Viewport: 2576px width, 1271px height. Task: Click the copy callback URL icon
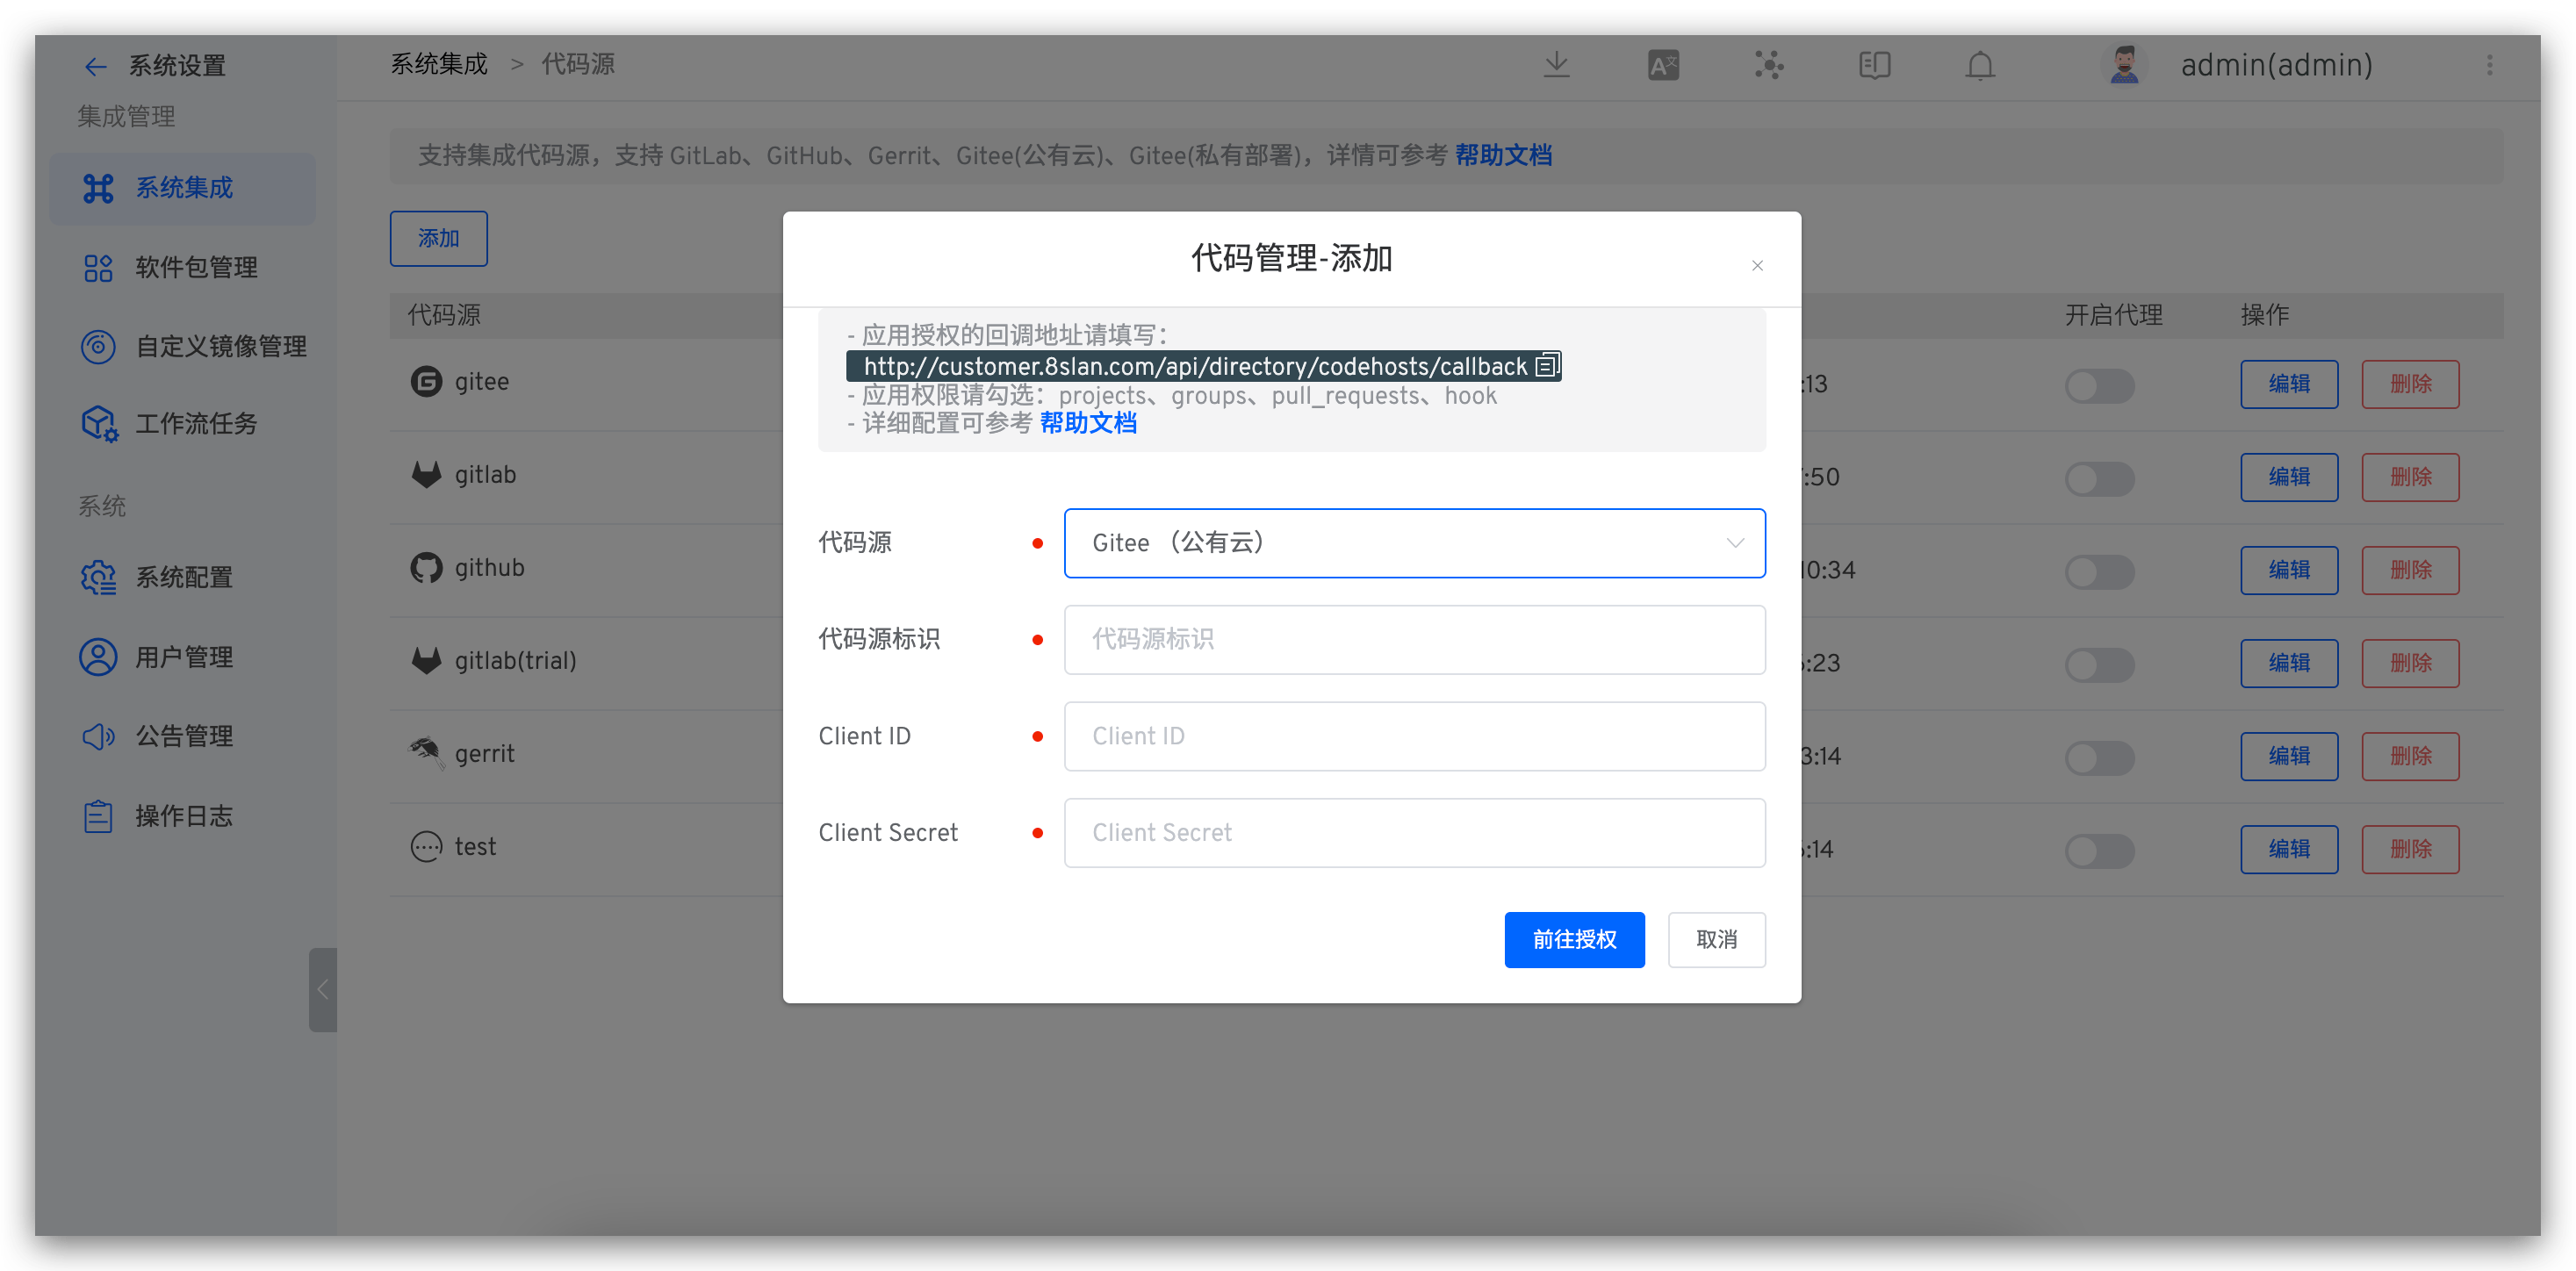[1547, 366]
